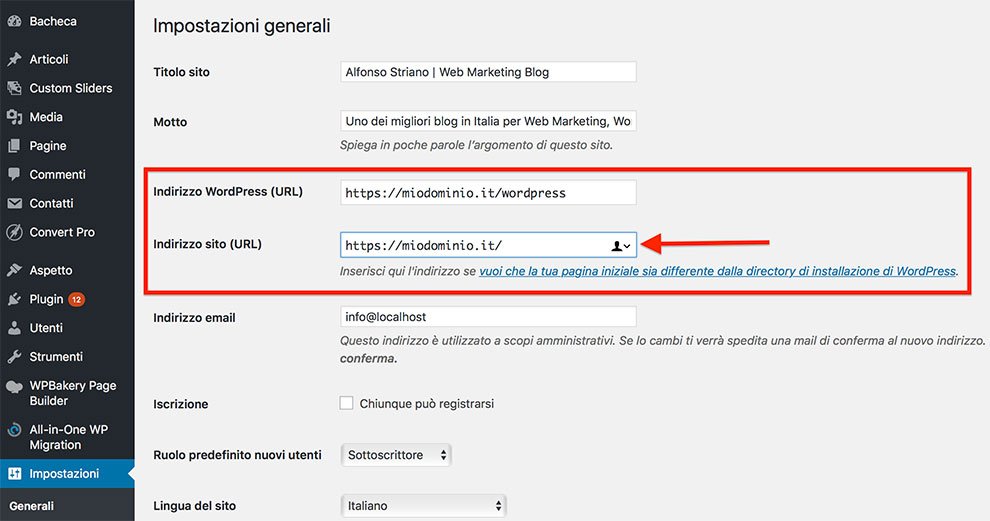Click the Indirizzo sito (URL) field
Viewport: 990px width, 521px height.
[488, 245]
